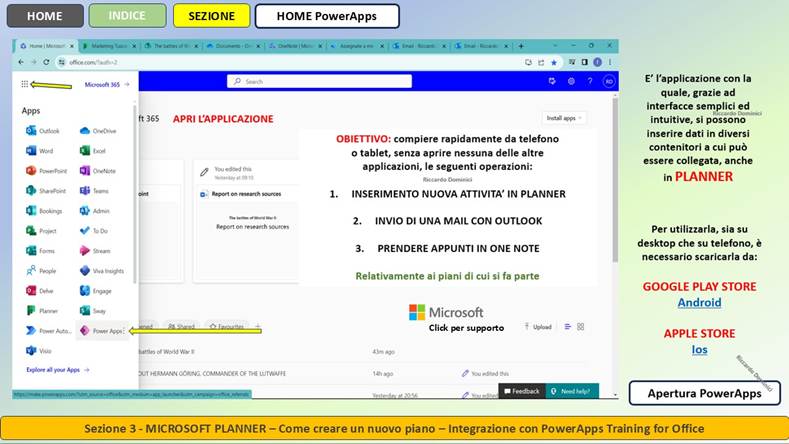
Task: Open the account profile avatar
Action: [x=609, y=81]
